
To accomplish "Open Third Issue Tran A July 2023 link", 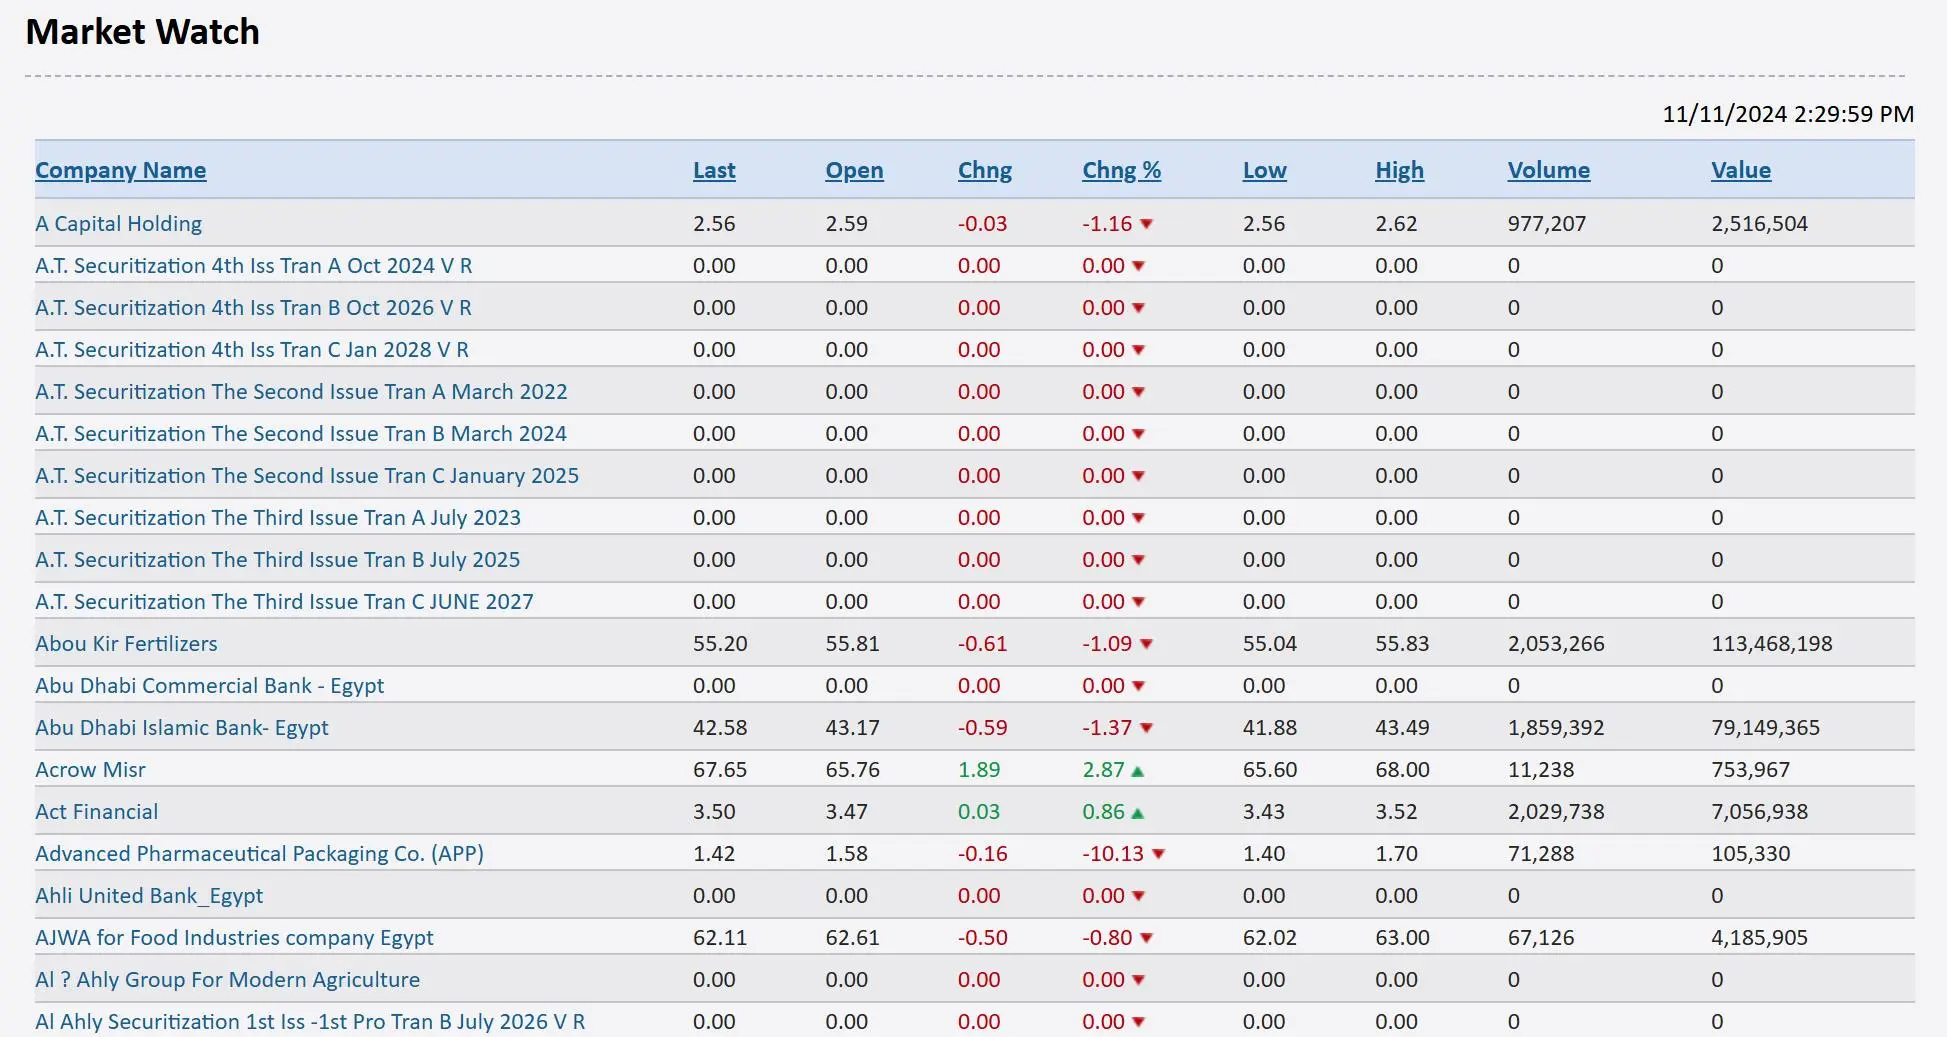I will [x=278, y=518].
